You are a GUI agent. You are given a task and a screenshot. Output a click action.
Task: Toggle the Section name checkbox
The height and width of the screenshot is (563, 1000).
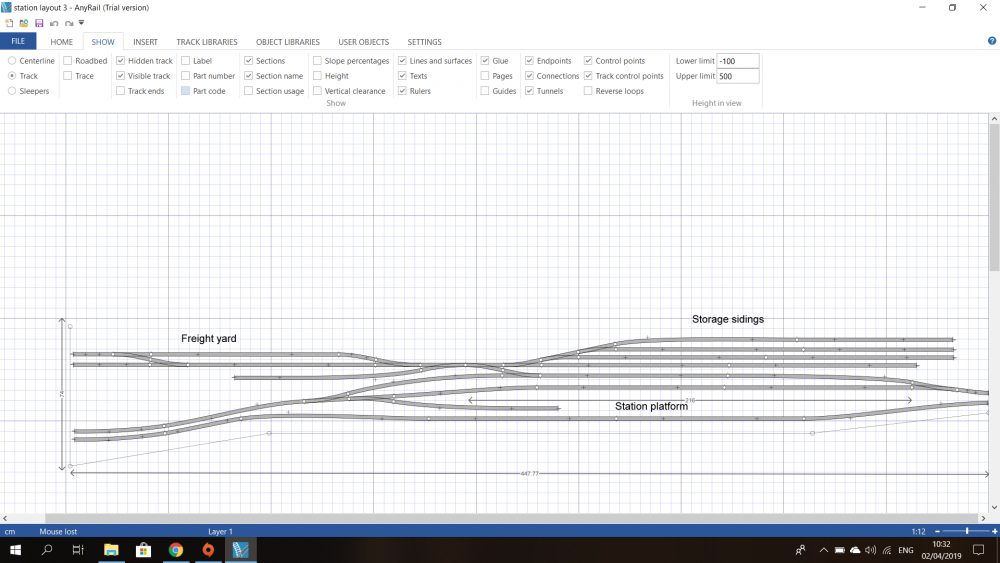[249, 76]
